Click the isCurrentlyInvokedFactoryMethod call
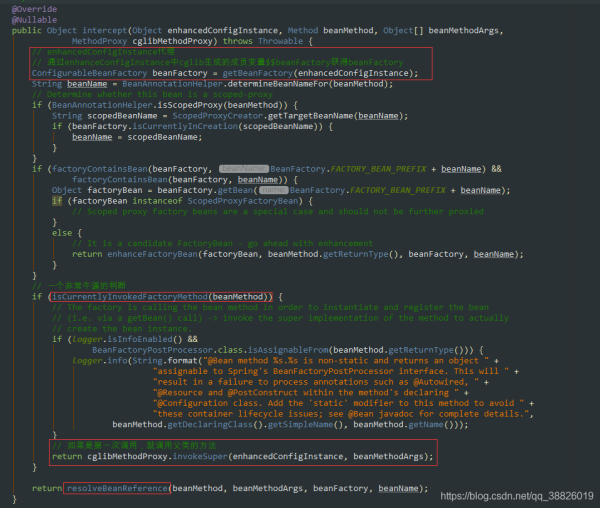Screen dimensions: 600x508 130,297
